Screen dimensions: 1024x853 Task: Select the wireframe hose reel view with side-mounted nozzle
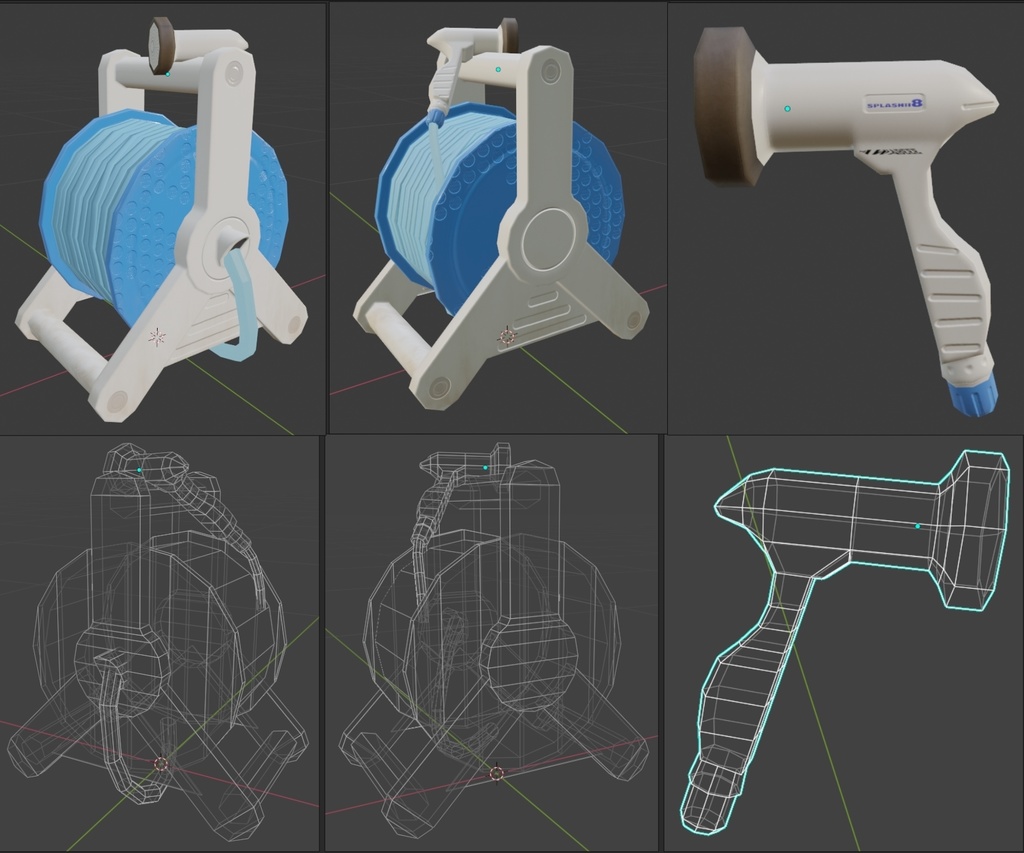(x=491, y=643)
